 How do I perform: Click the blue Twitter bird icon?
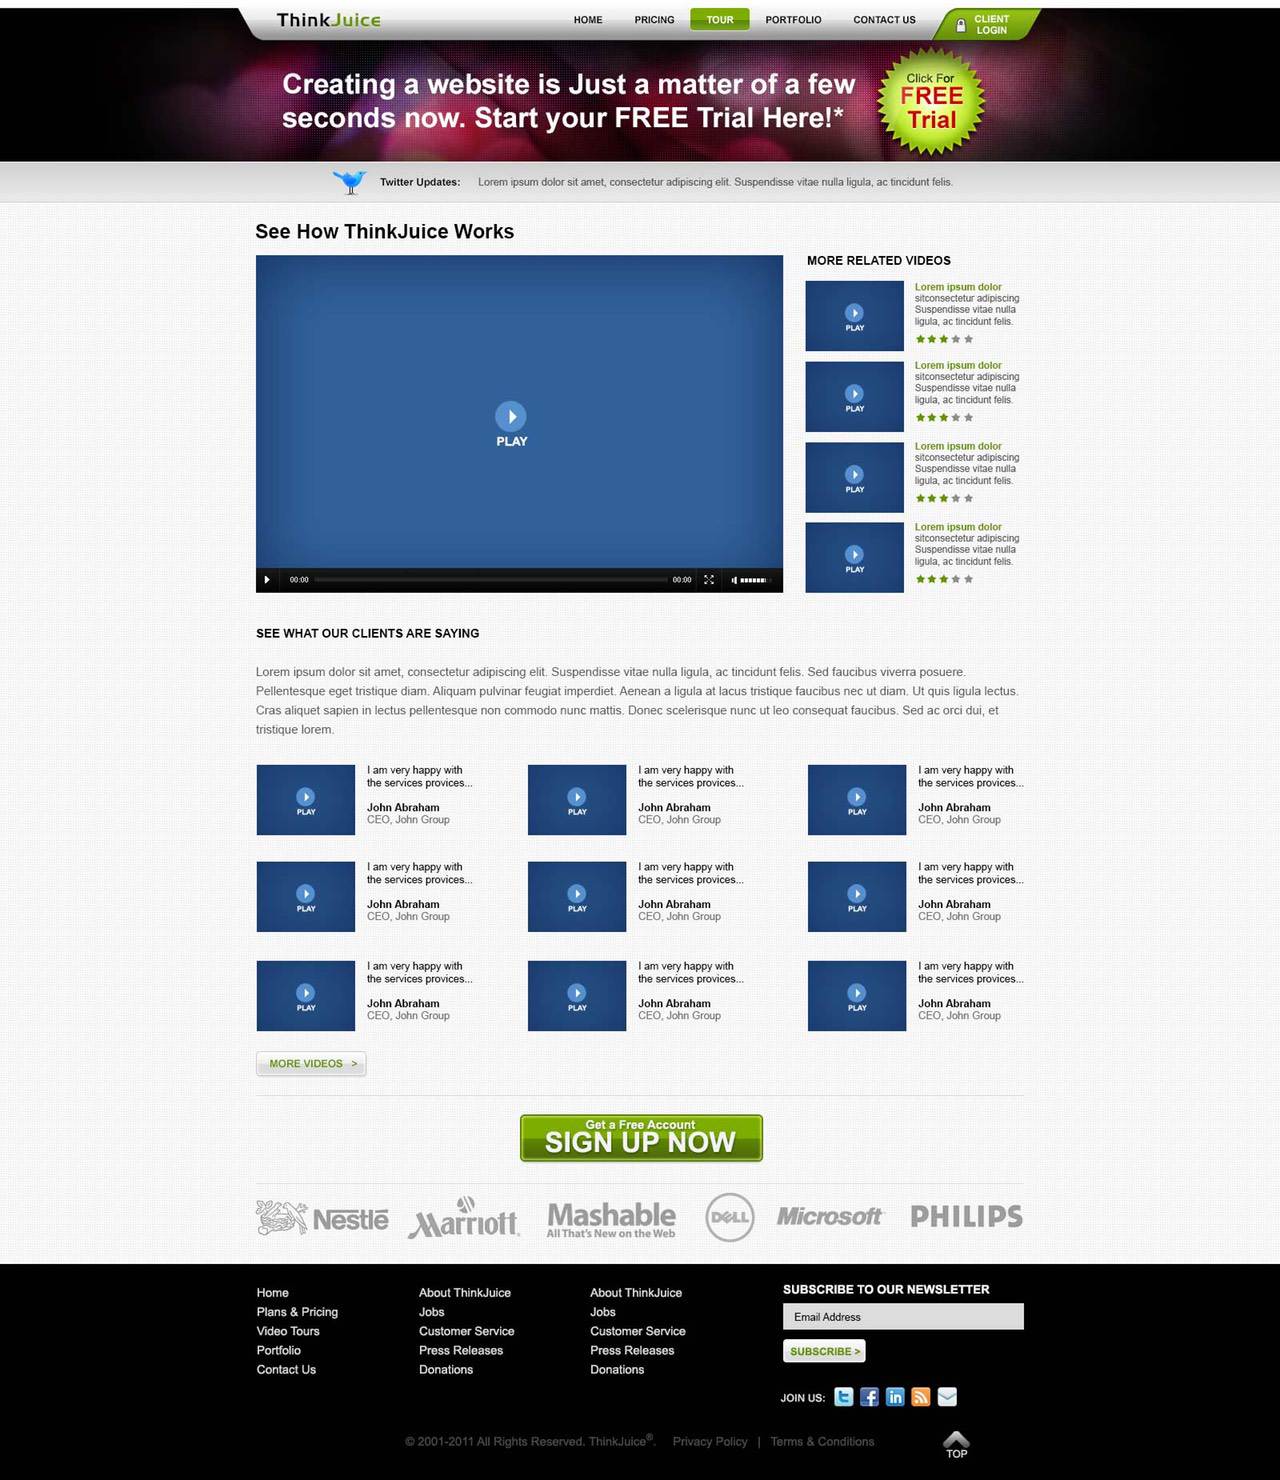pyautogui.click(x=349, y=181)
